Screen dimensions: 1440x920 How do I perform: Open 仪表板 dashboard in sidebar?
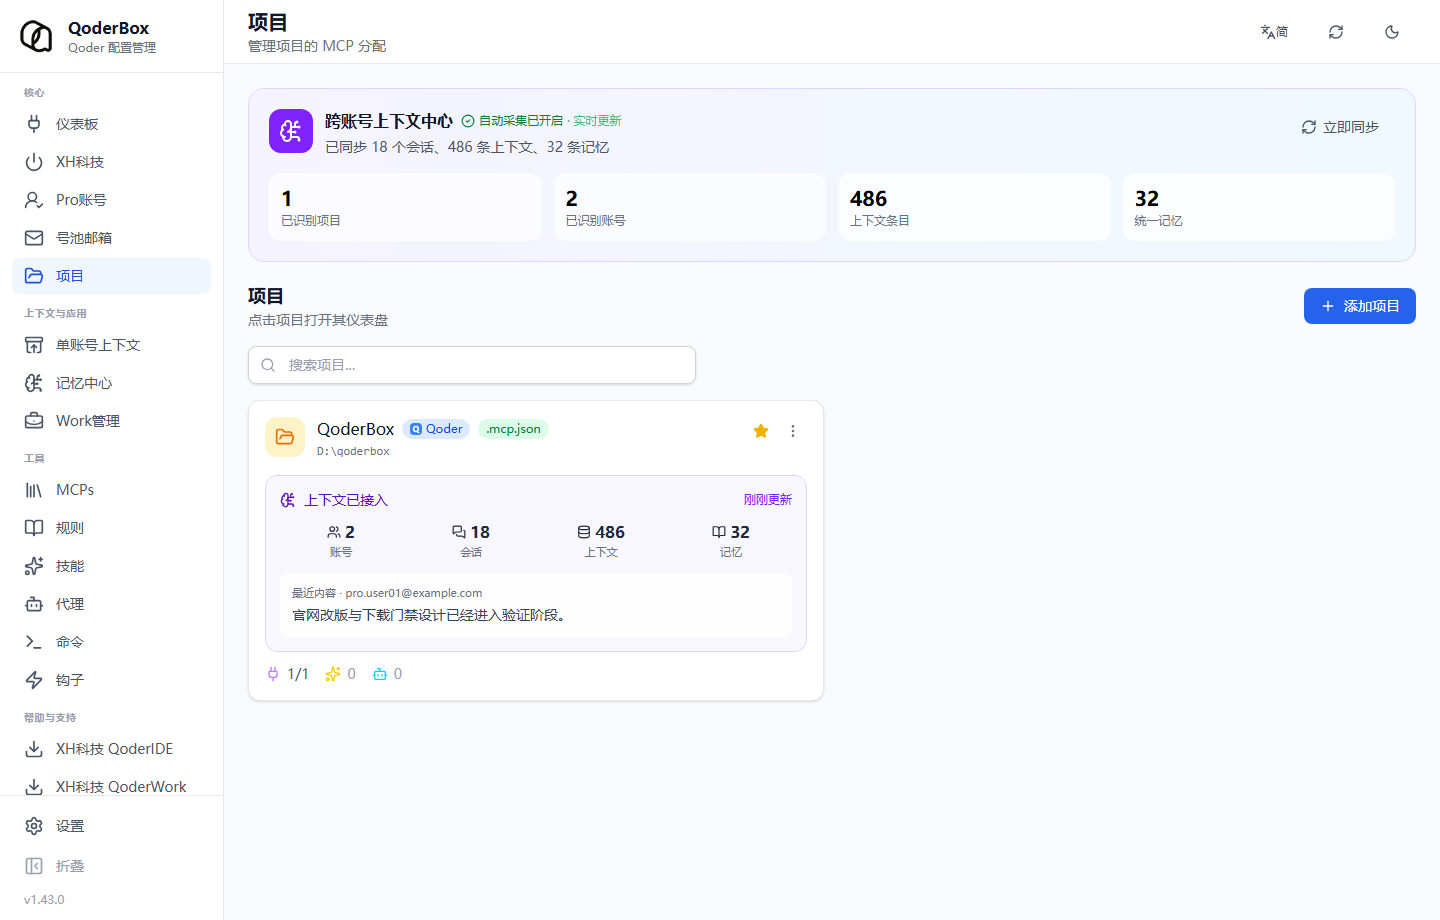pyautogui.click(x=111, y=124)
